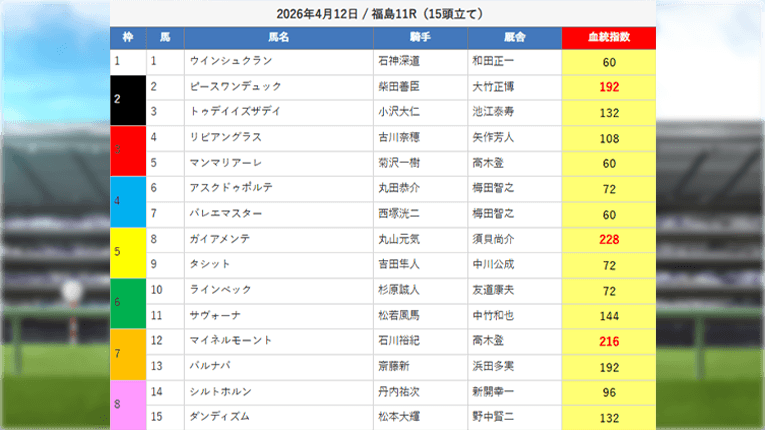Click jockey 丸田恭介

pyautogui.click(x=399, y=188)
